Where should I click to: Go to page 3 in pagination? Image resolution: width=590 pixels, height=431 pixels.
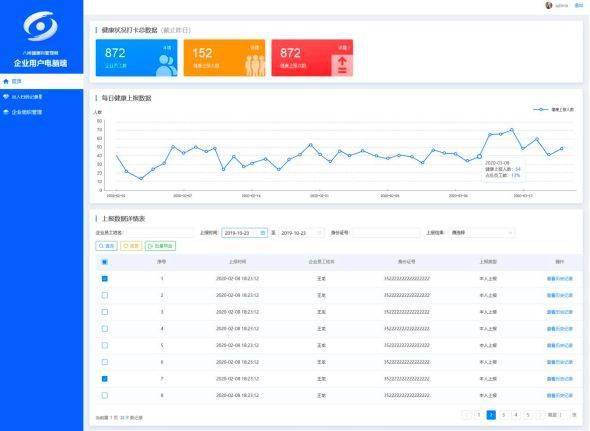pos(503,415)
